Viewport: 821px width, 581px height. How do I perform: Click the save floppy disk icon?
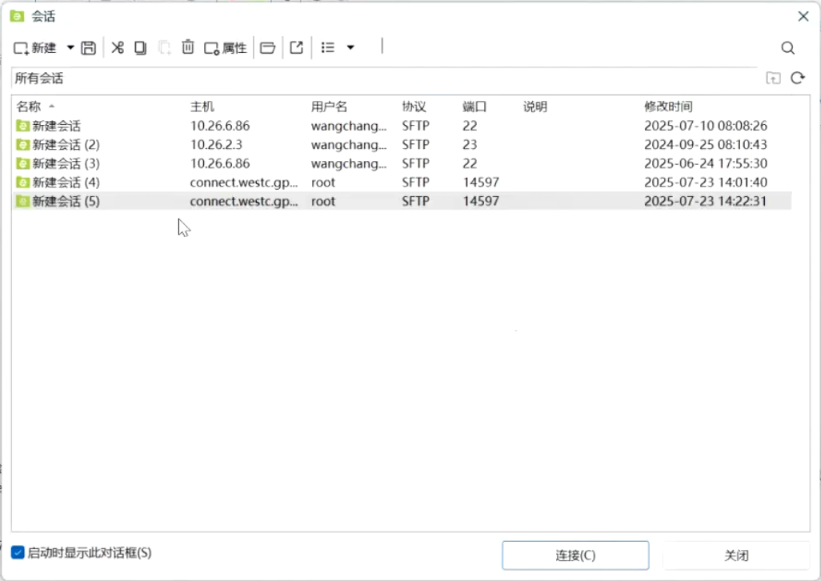(x=88, y=48)
